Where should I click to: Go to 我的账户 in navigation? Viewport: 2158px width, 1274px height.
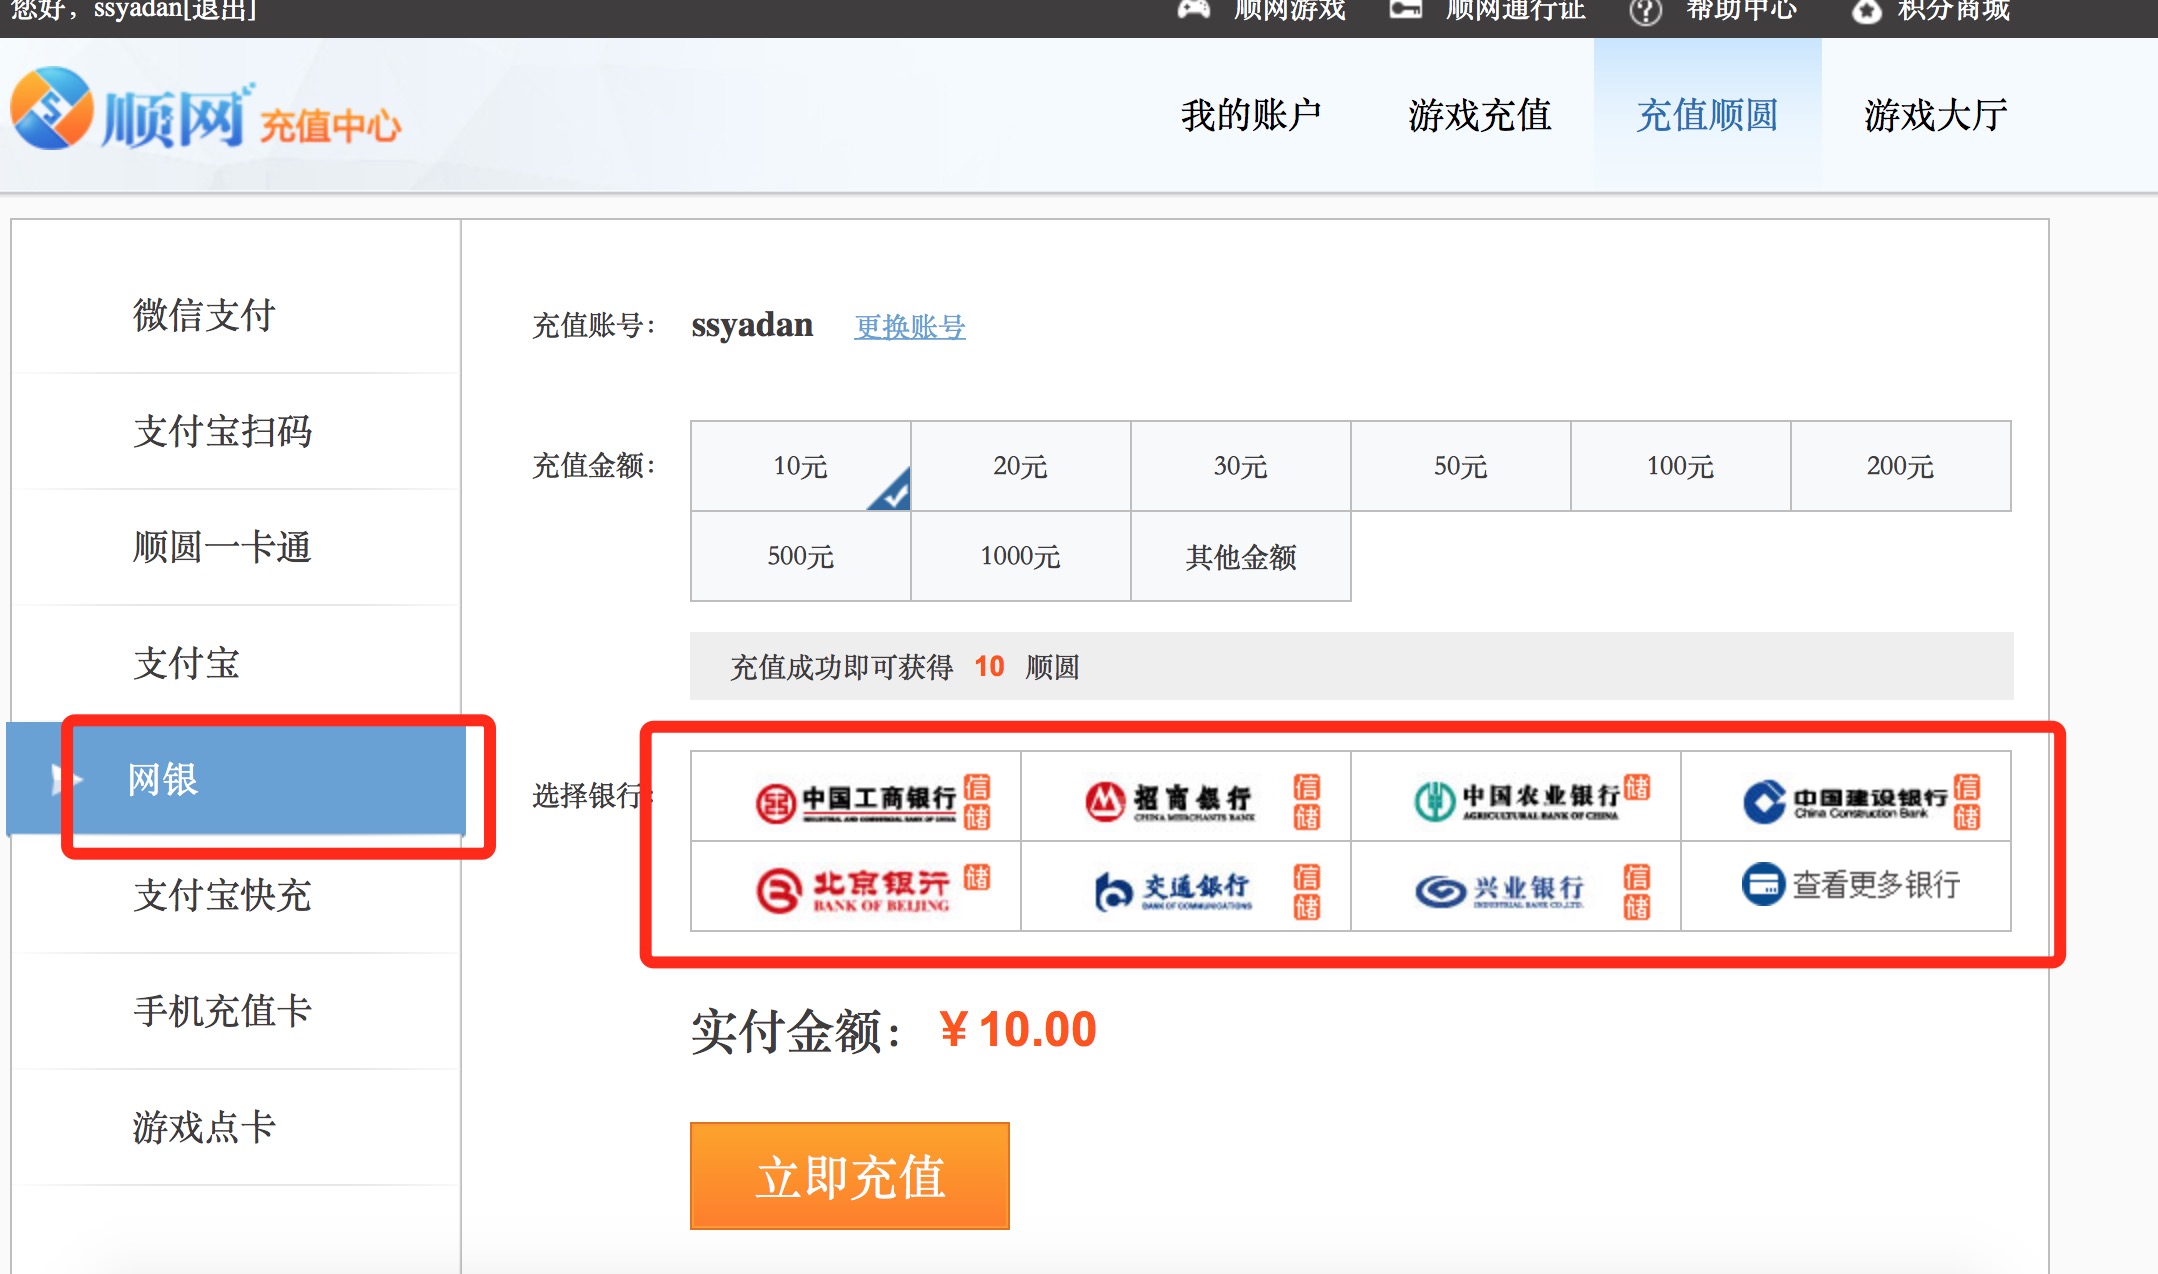pyautogui.click(x=1251, y=115)
